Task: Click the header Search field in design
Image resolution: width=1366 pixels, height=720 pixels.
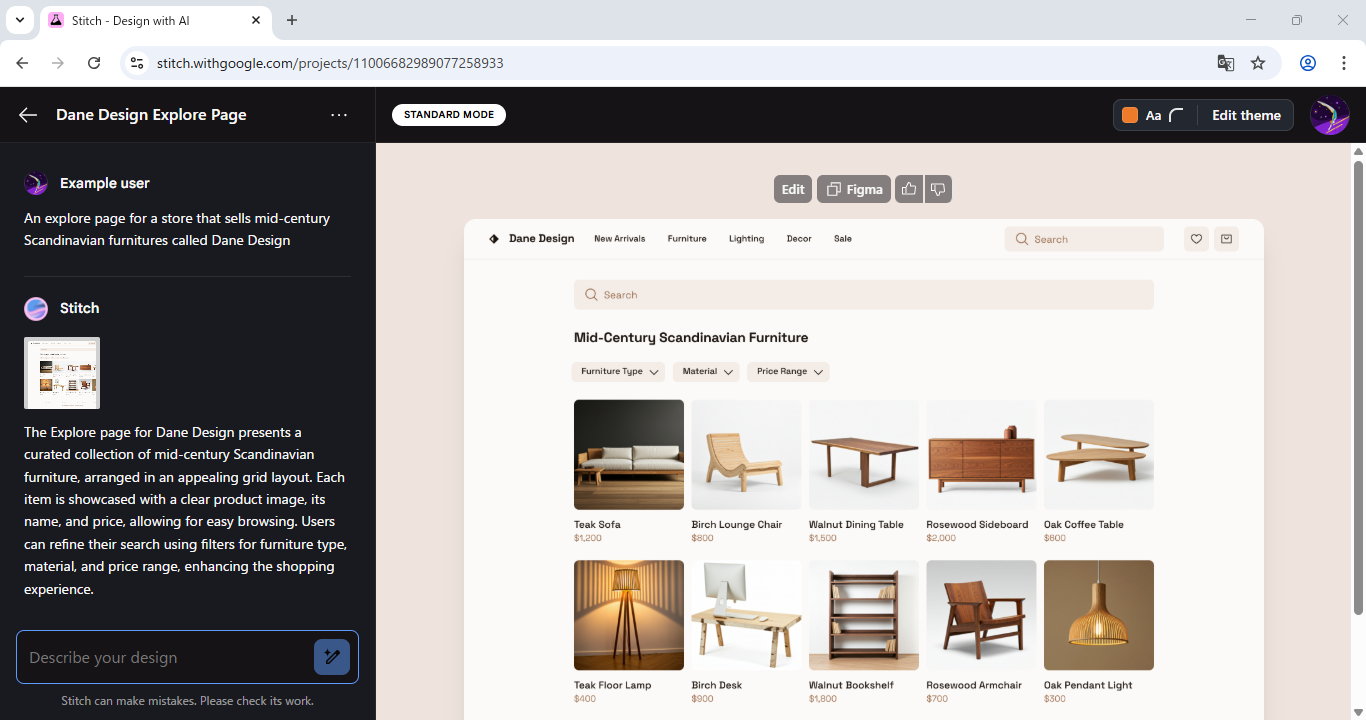Action: 1084,239
